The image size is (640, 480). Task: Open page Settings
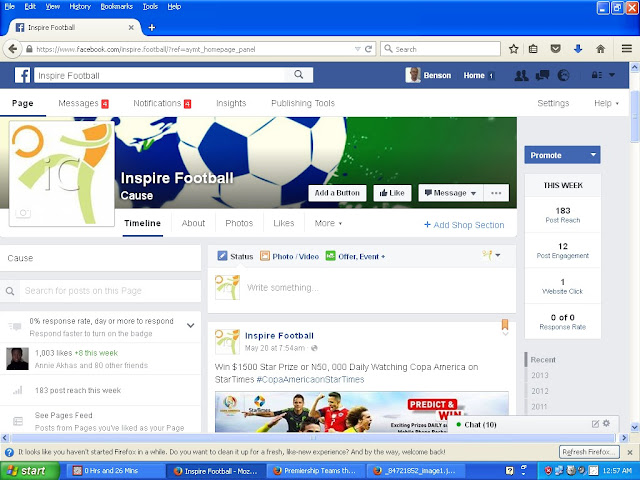553,103
